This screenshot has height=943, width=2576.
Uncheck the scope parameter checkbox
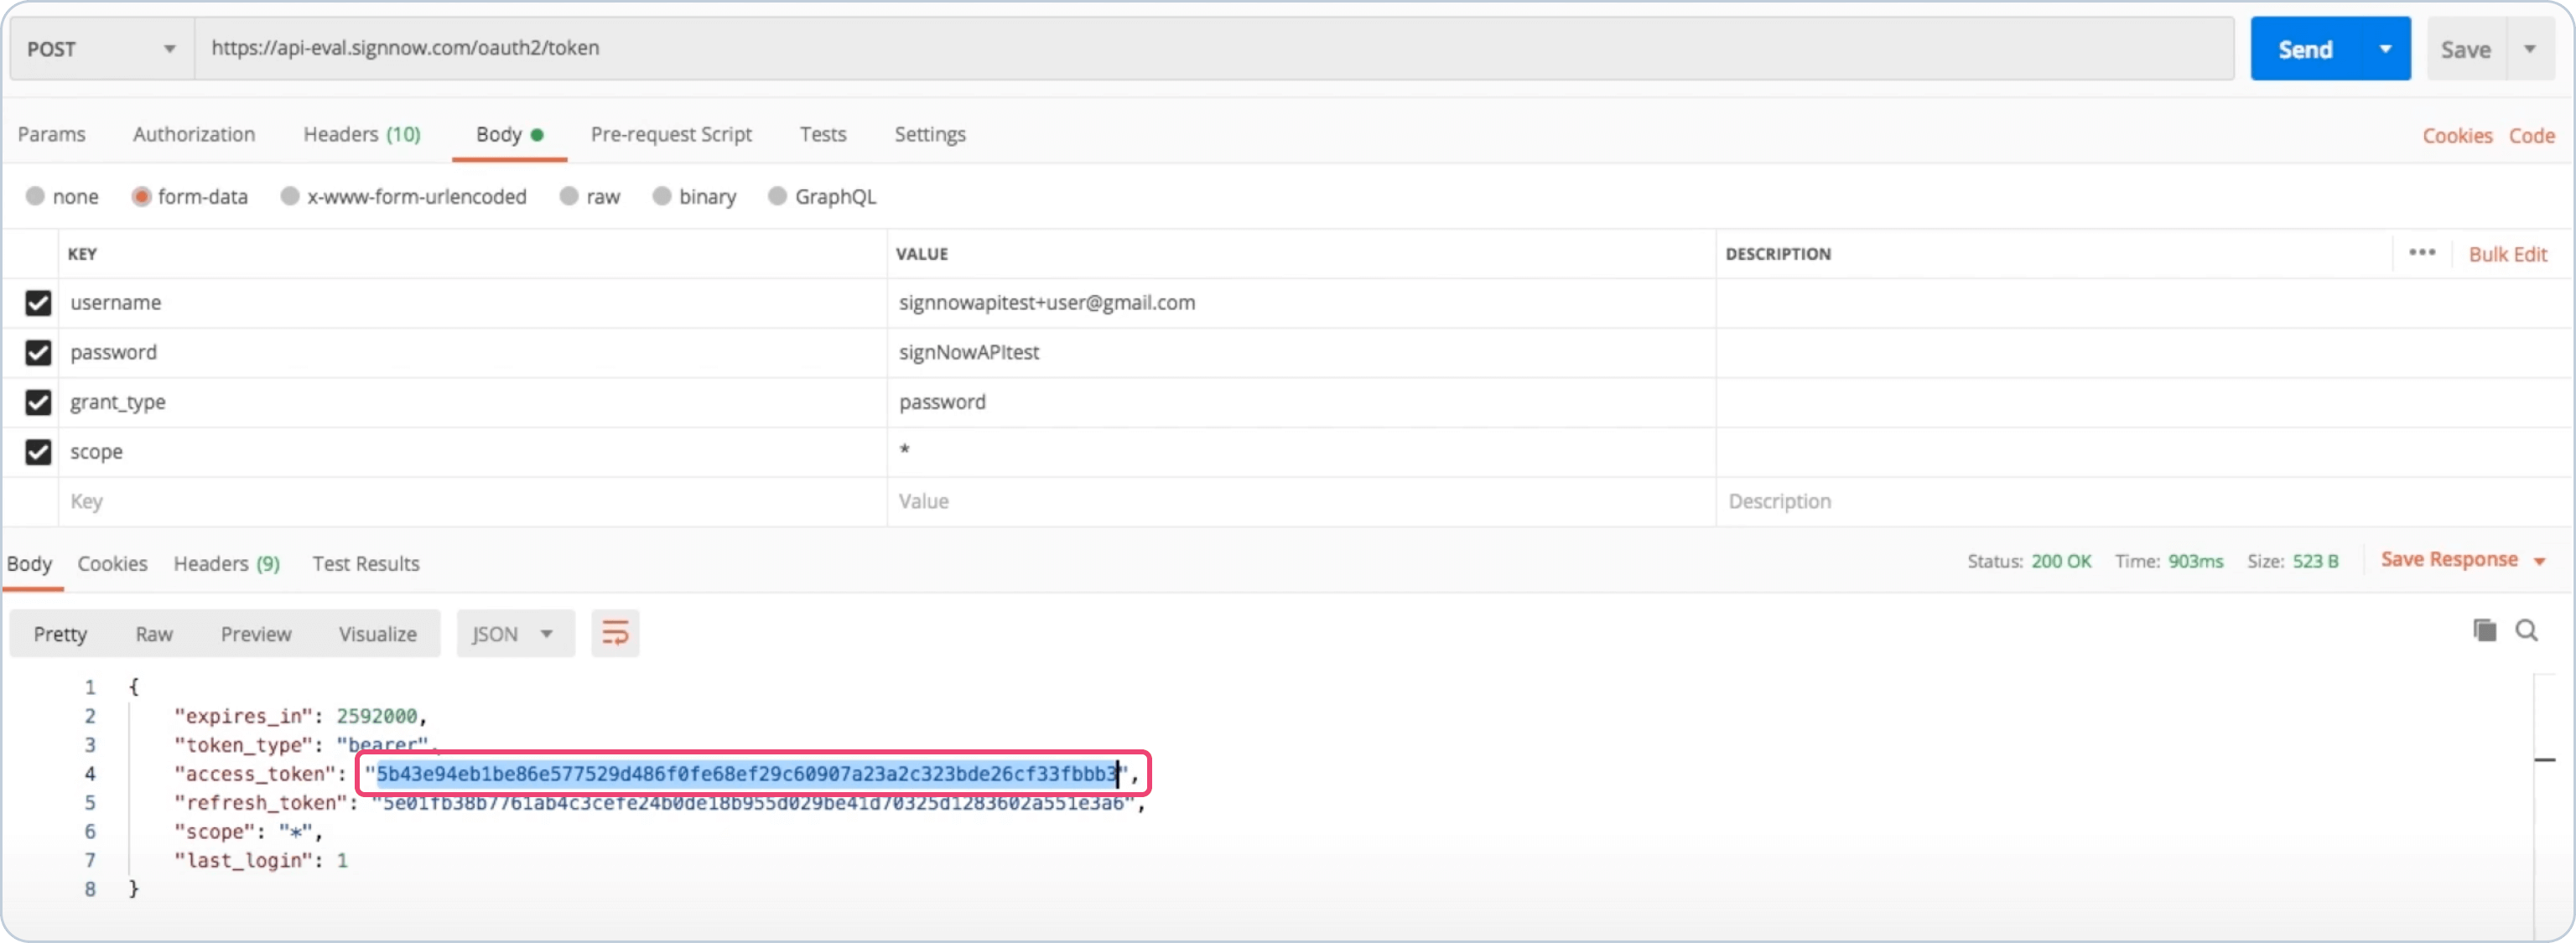[x=38, y=452]
